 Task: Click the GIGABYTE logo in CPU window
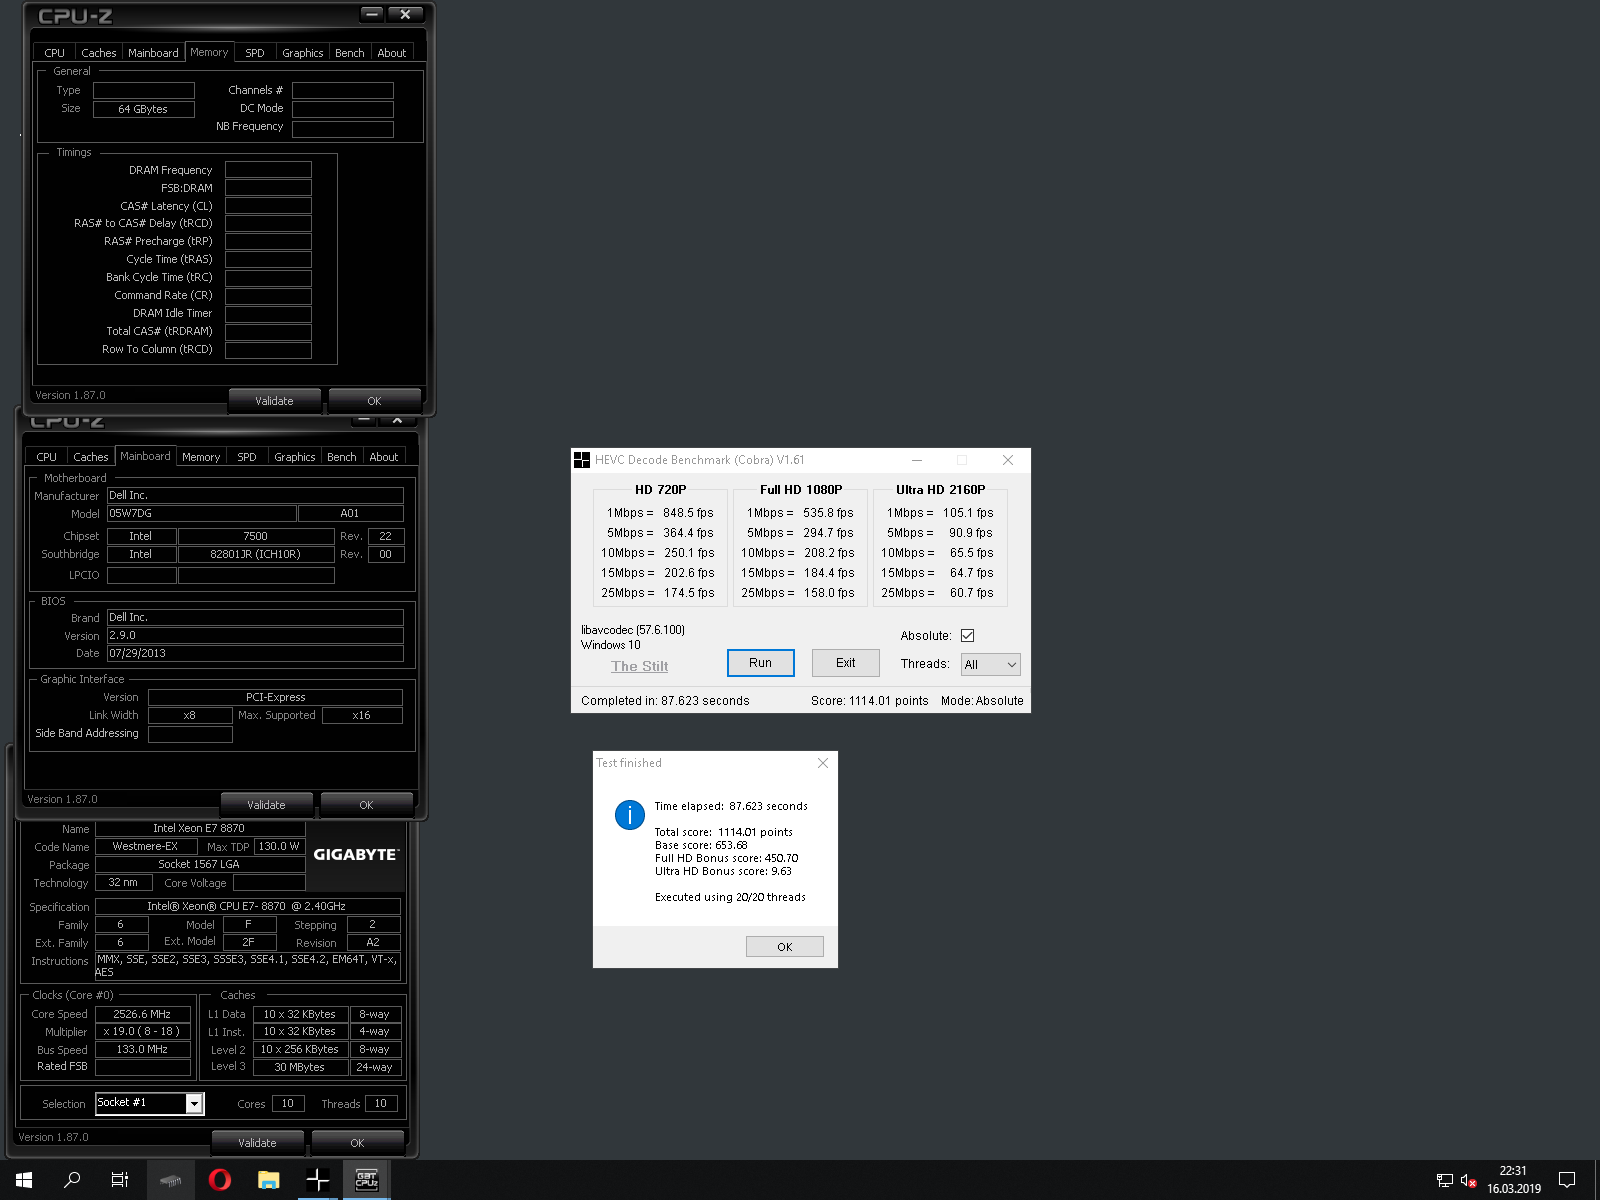(x=355, y=855)
